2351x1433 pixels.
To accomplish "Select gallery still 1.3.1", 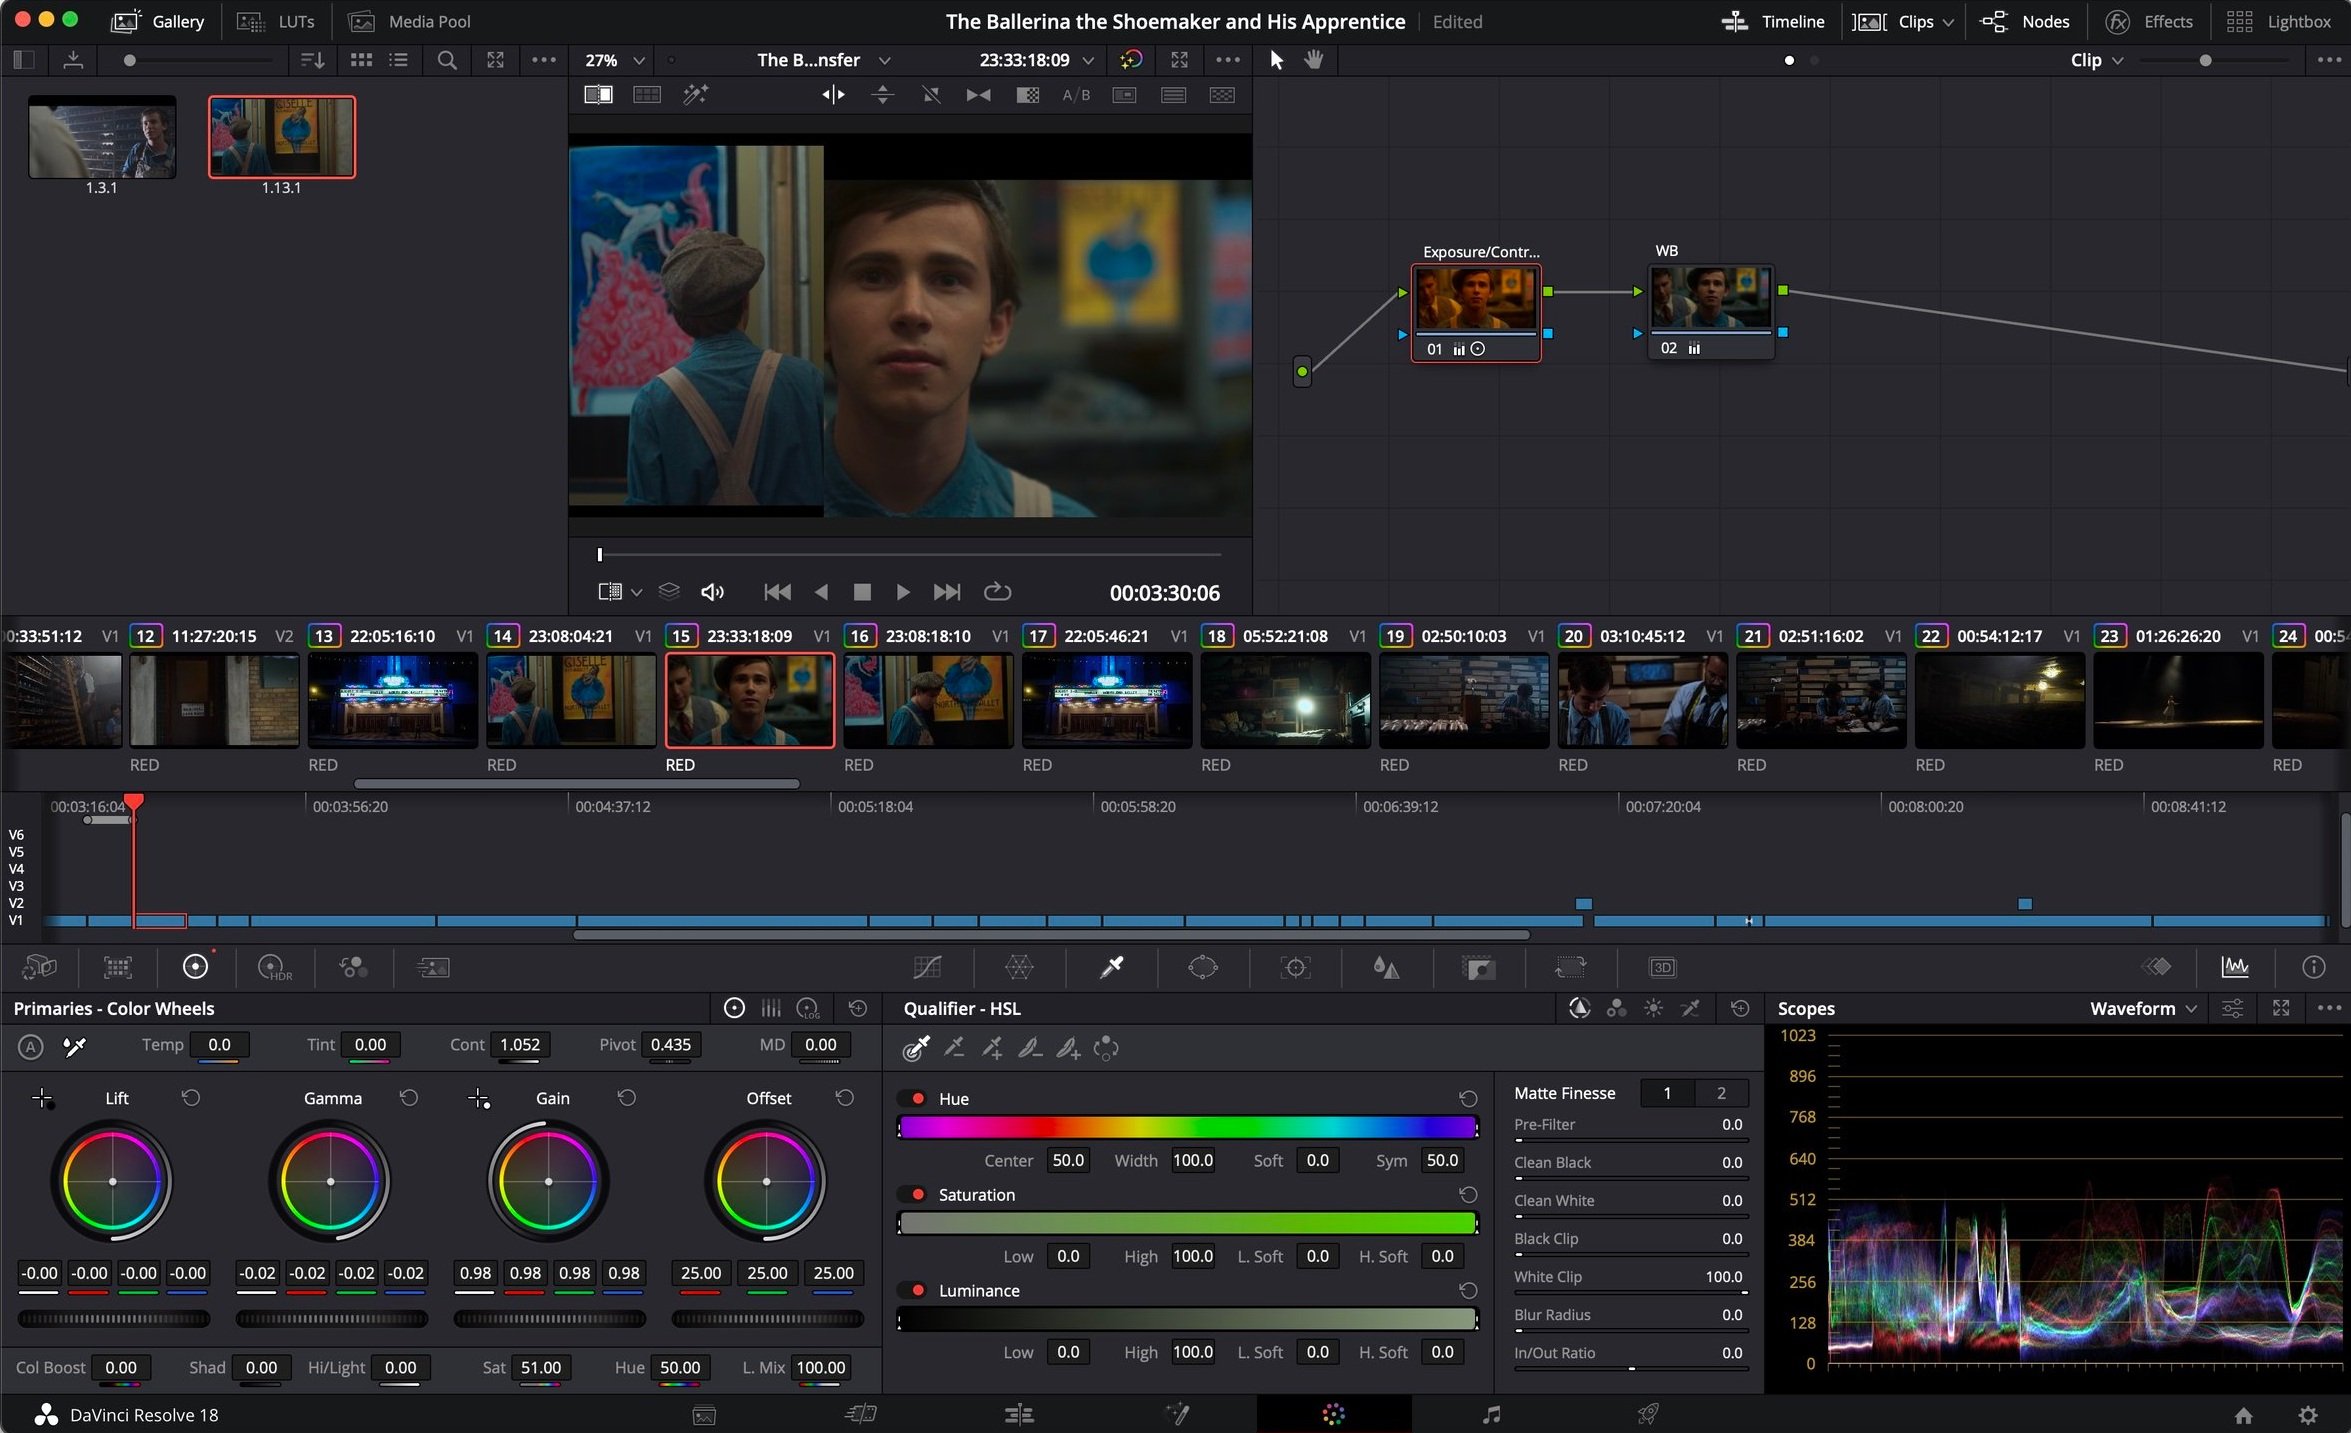I will click(102, 137).
